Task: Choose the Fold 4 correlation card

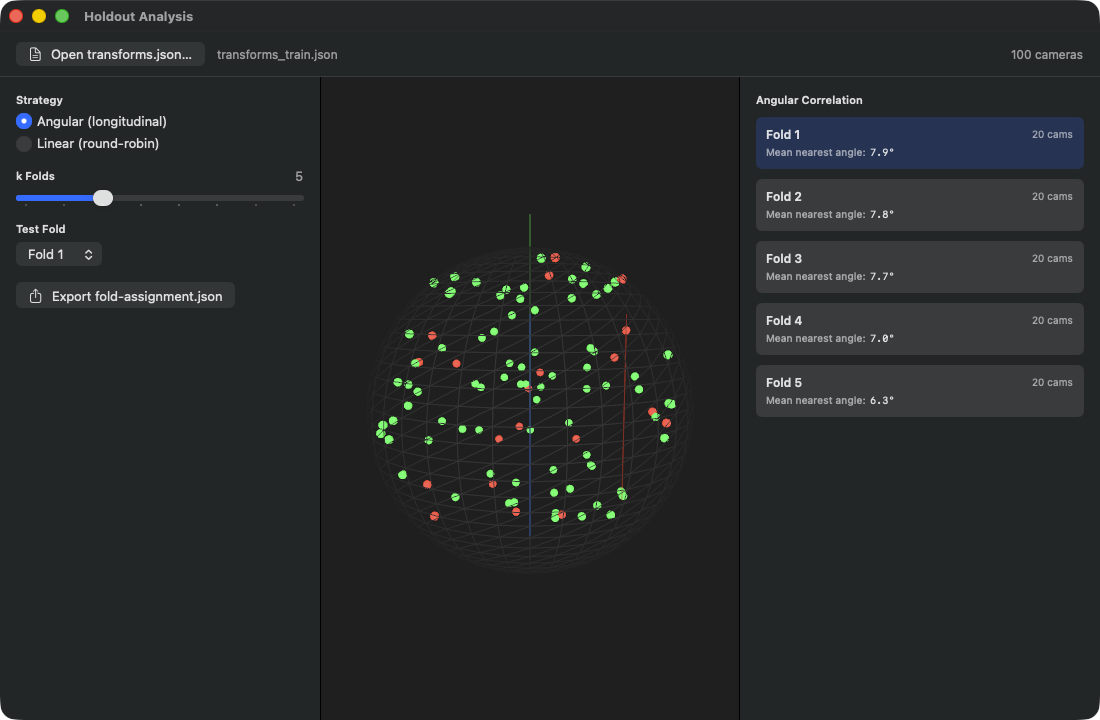Action: (919, 328)
